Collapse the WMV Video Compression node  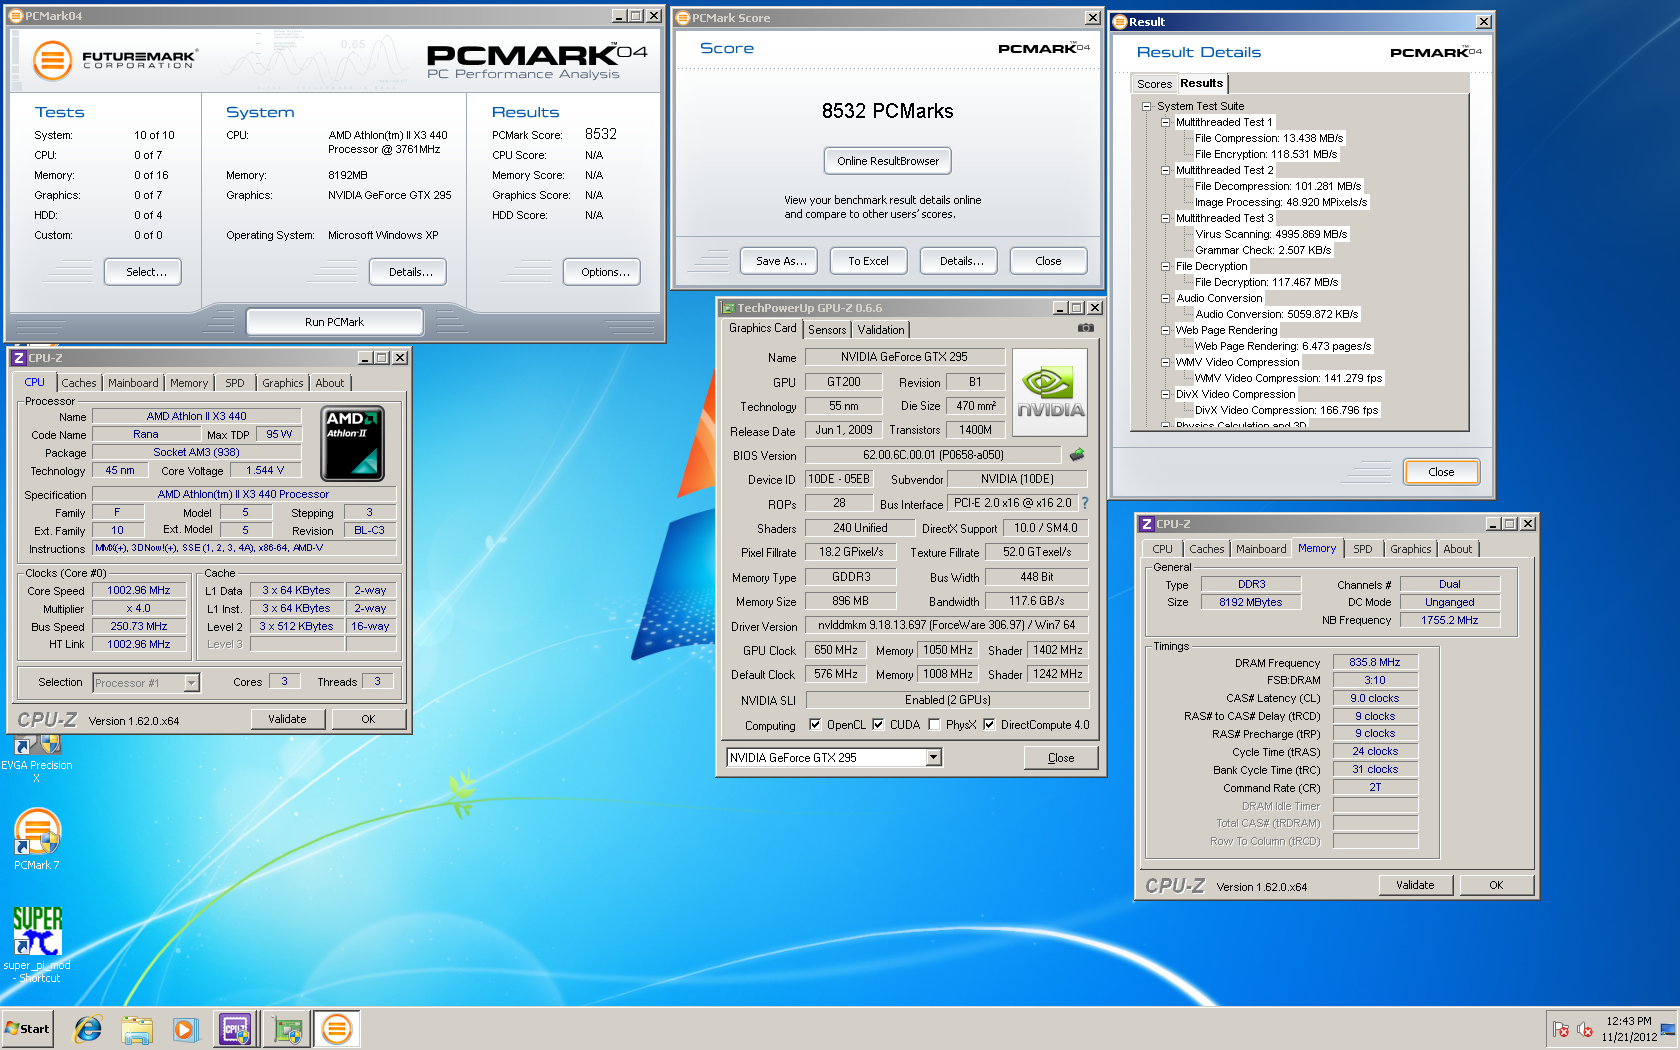[x=1165, y=362]
